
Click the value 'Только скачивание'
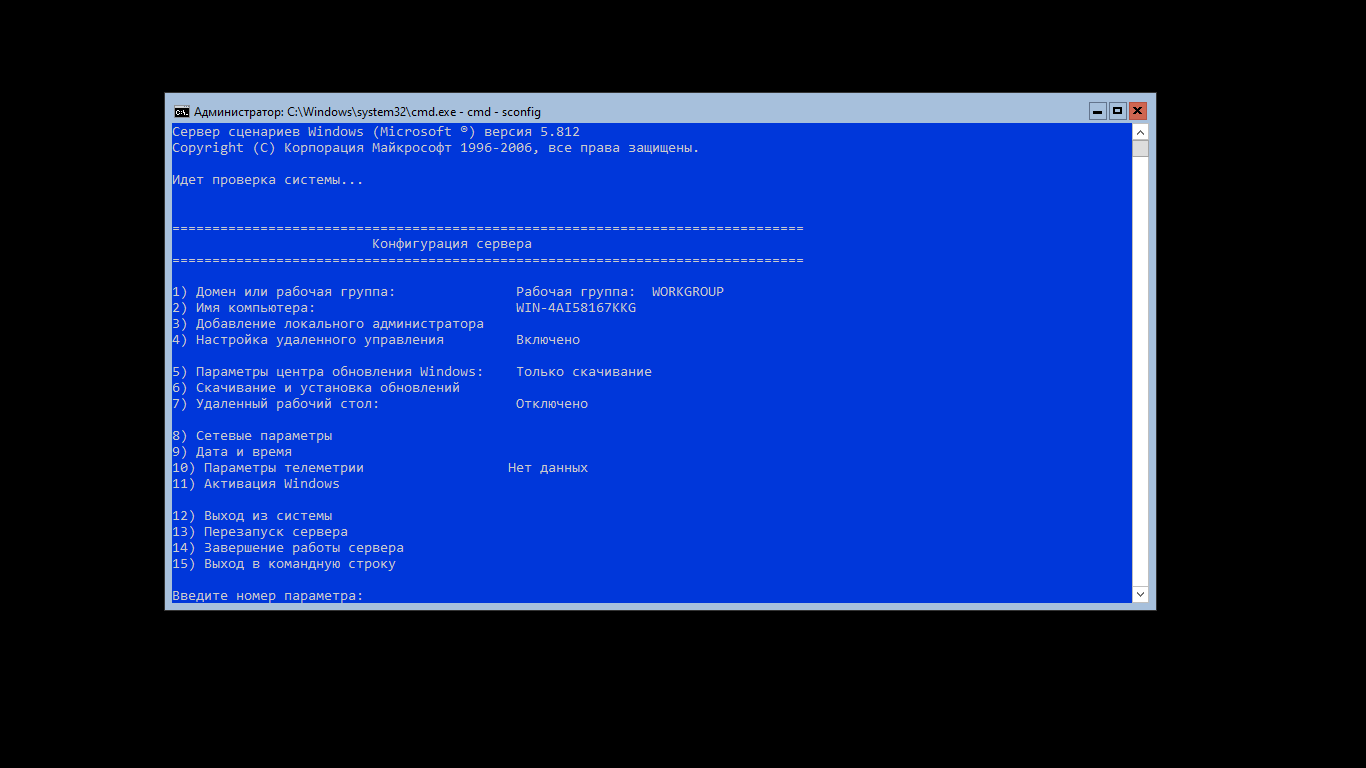coord(584,372)
